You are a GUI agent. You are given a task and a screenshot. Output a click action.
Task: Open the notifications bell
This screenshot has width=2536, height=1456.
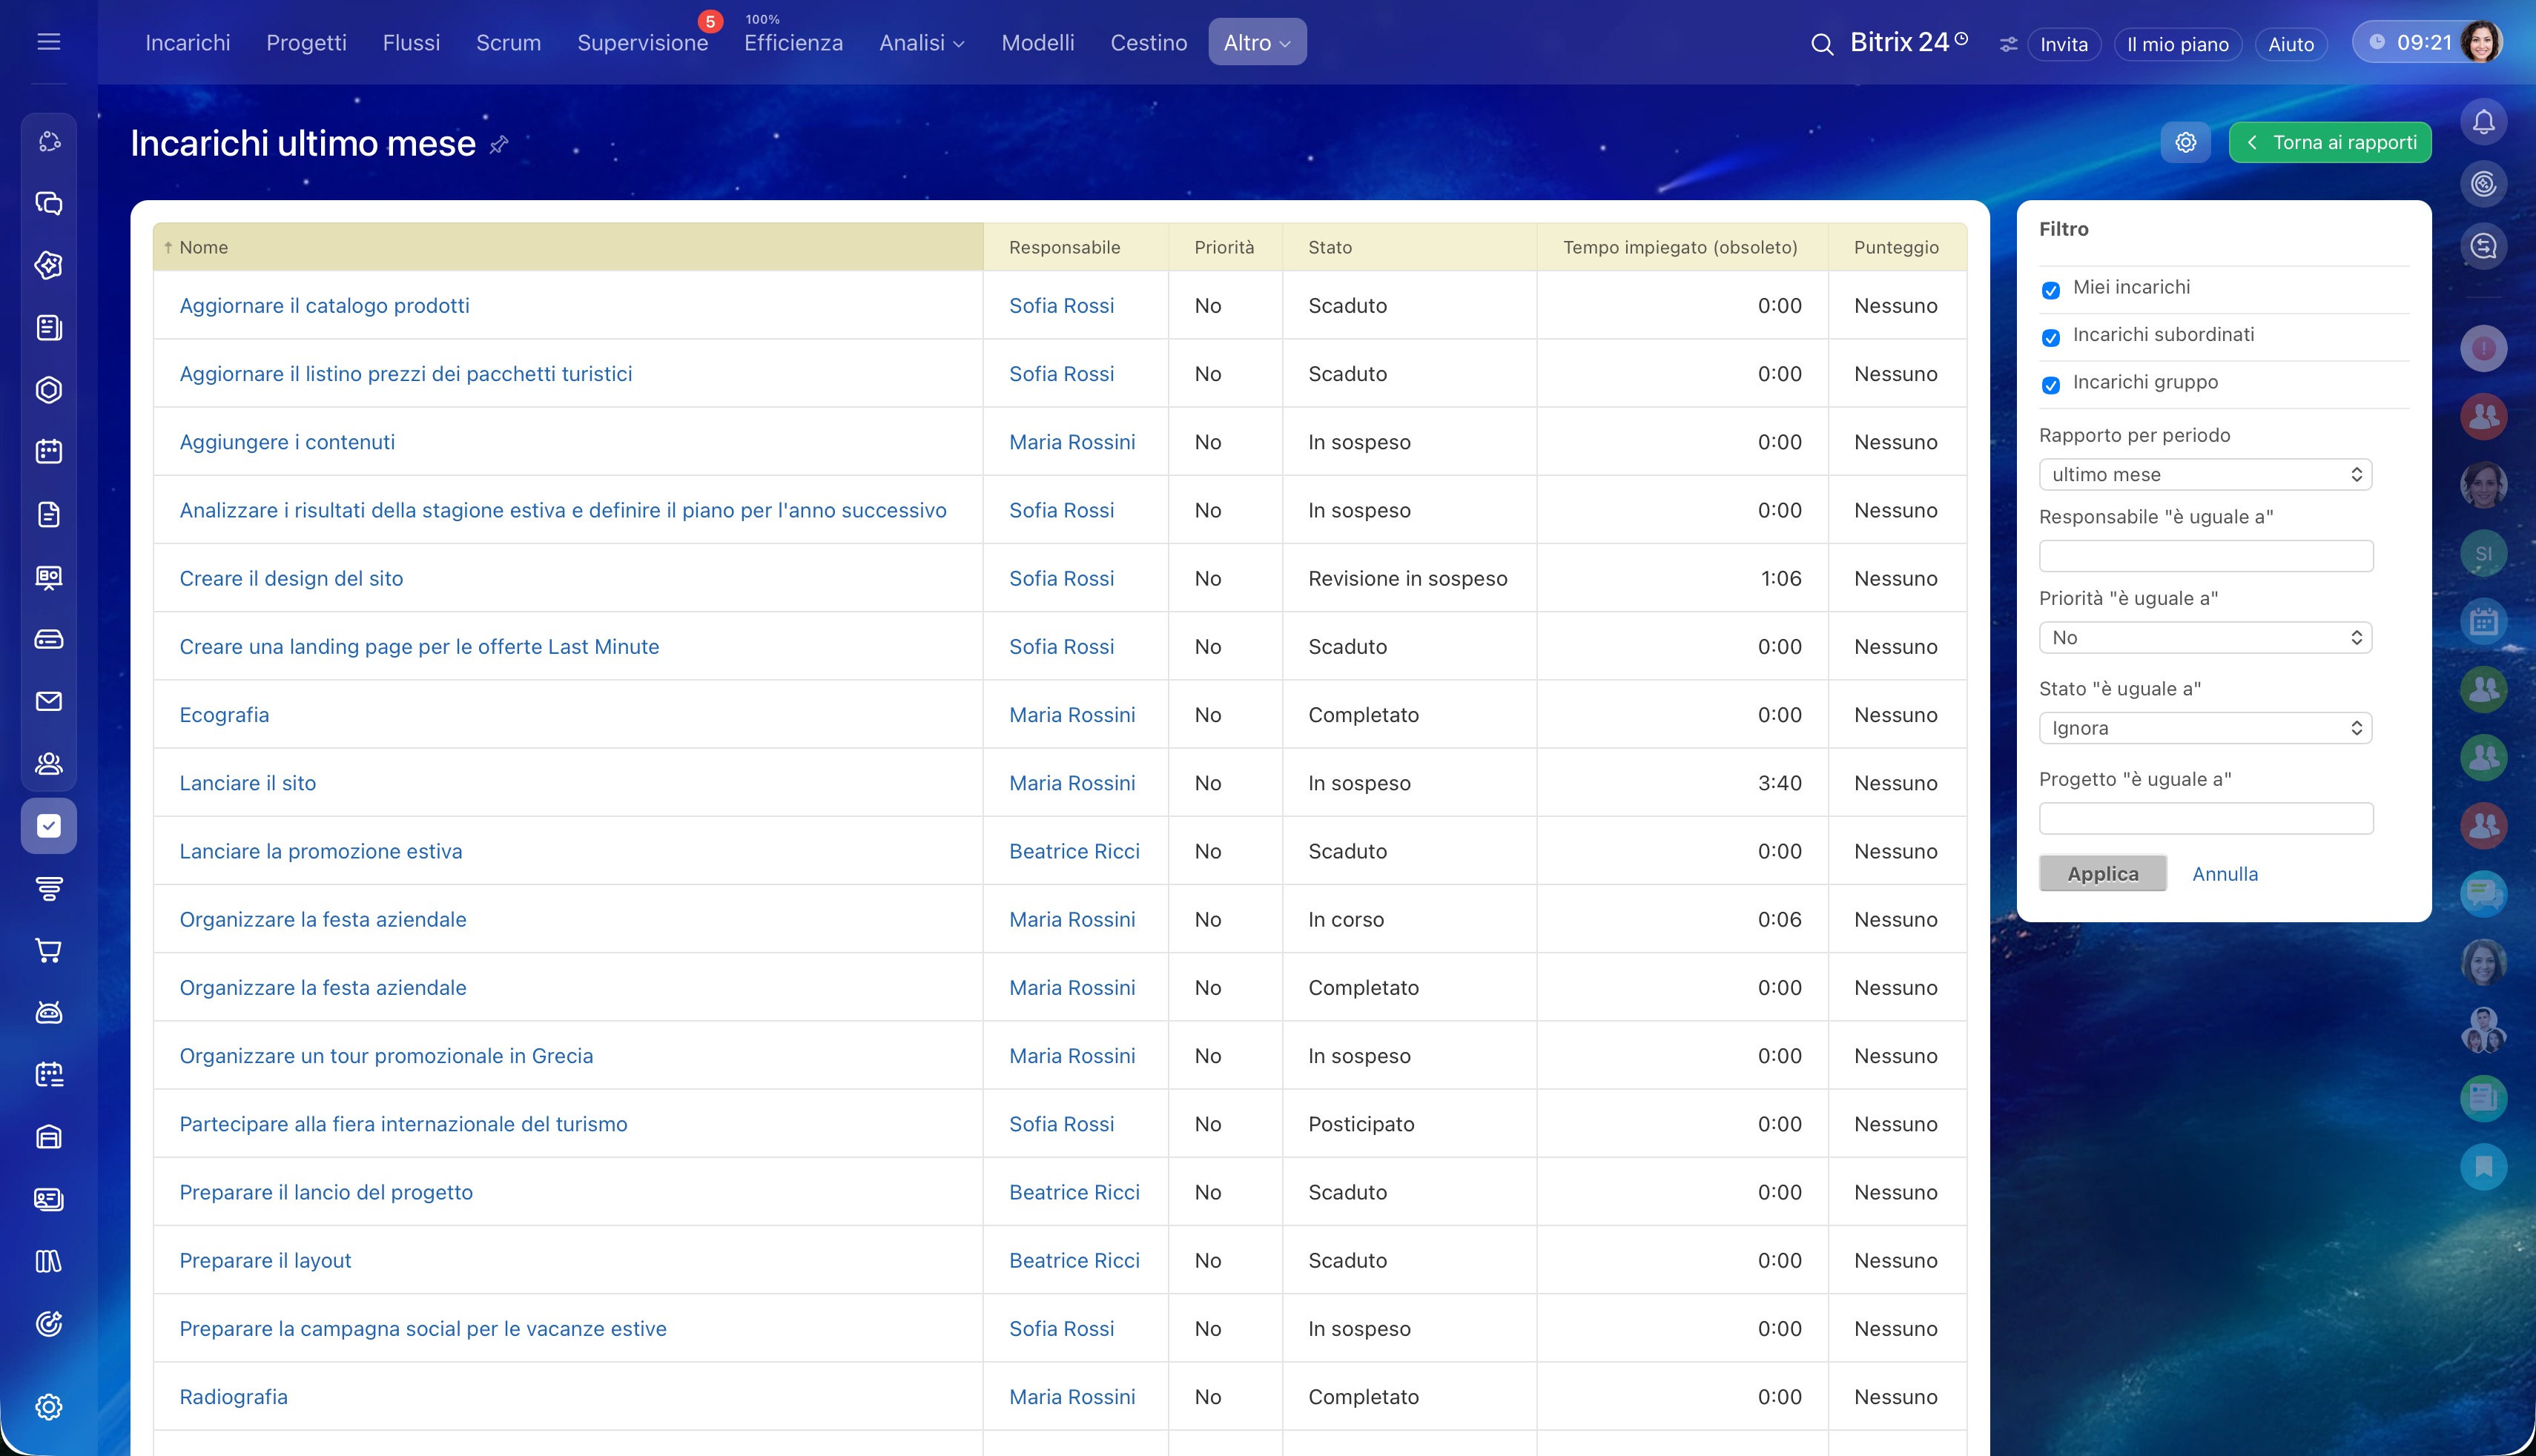[x=2484, y=122]
